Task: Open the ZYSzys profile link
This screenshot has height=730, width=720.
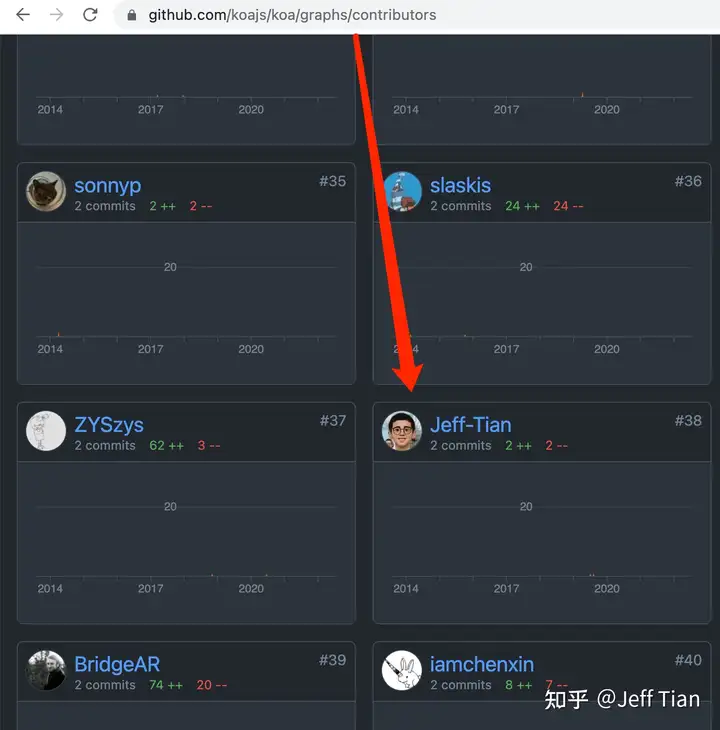Action: 109,425
